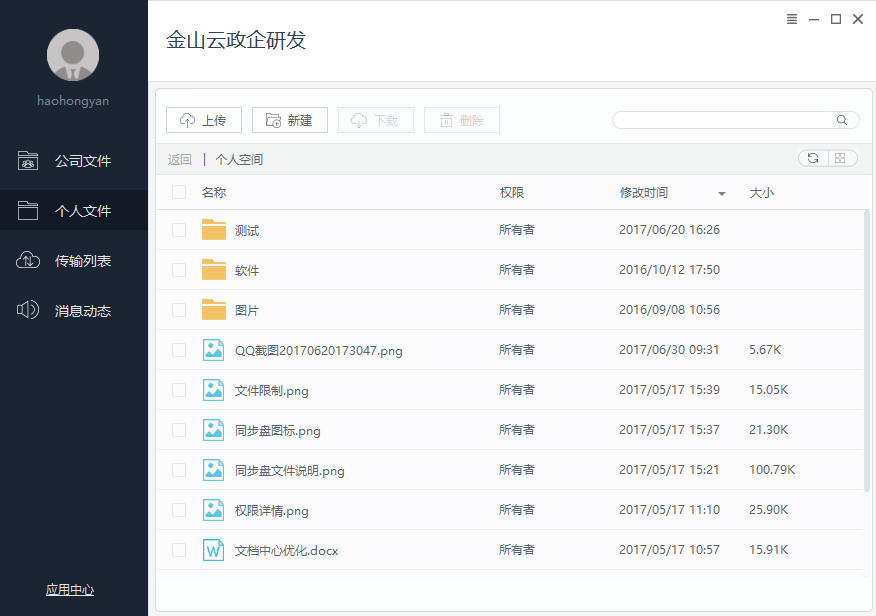Switch to grid view icon
Image resolution: width=876 pixels, height=616 pixels.
pyautogui.click(x=840, y=159)
